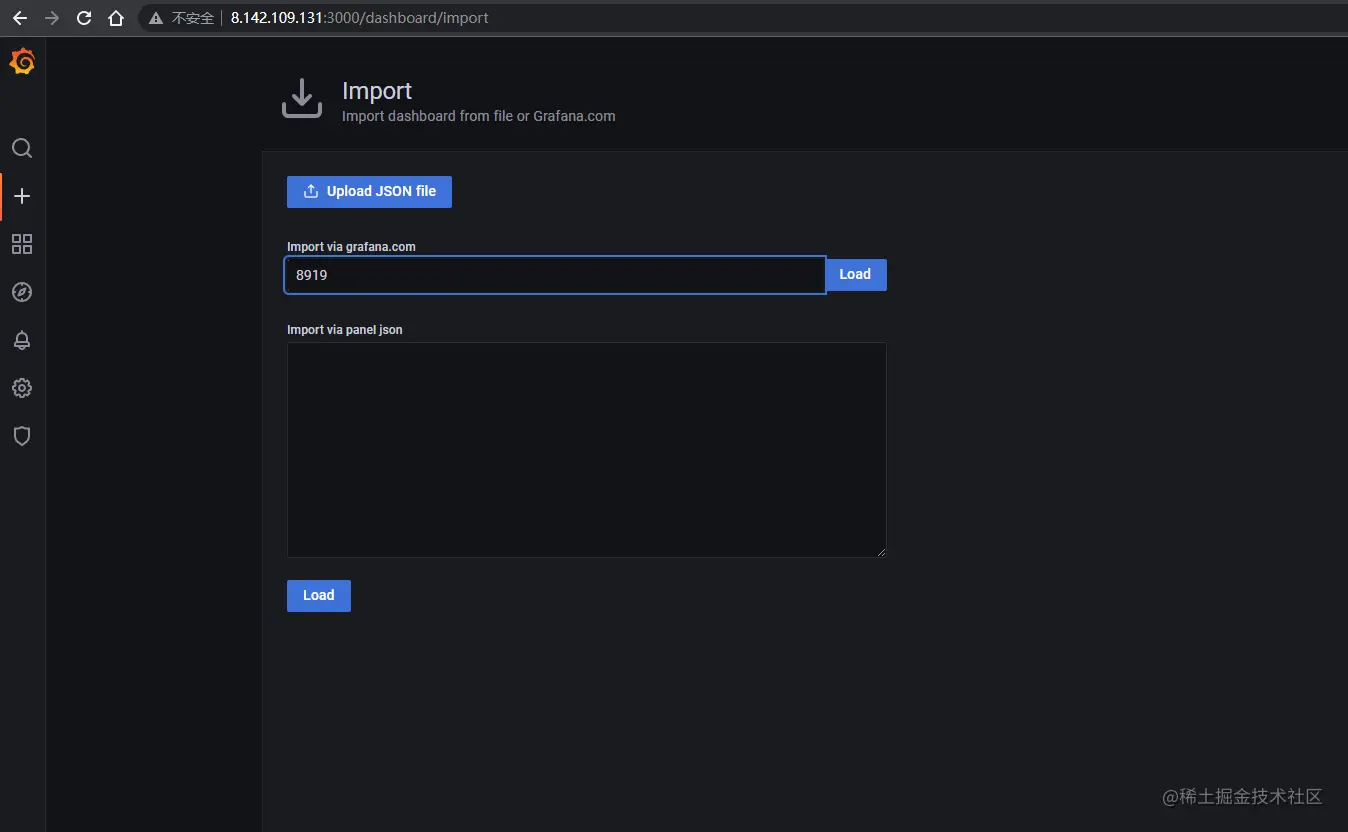Open the Dashboards panel icon

pos(22,244)
